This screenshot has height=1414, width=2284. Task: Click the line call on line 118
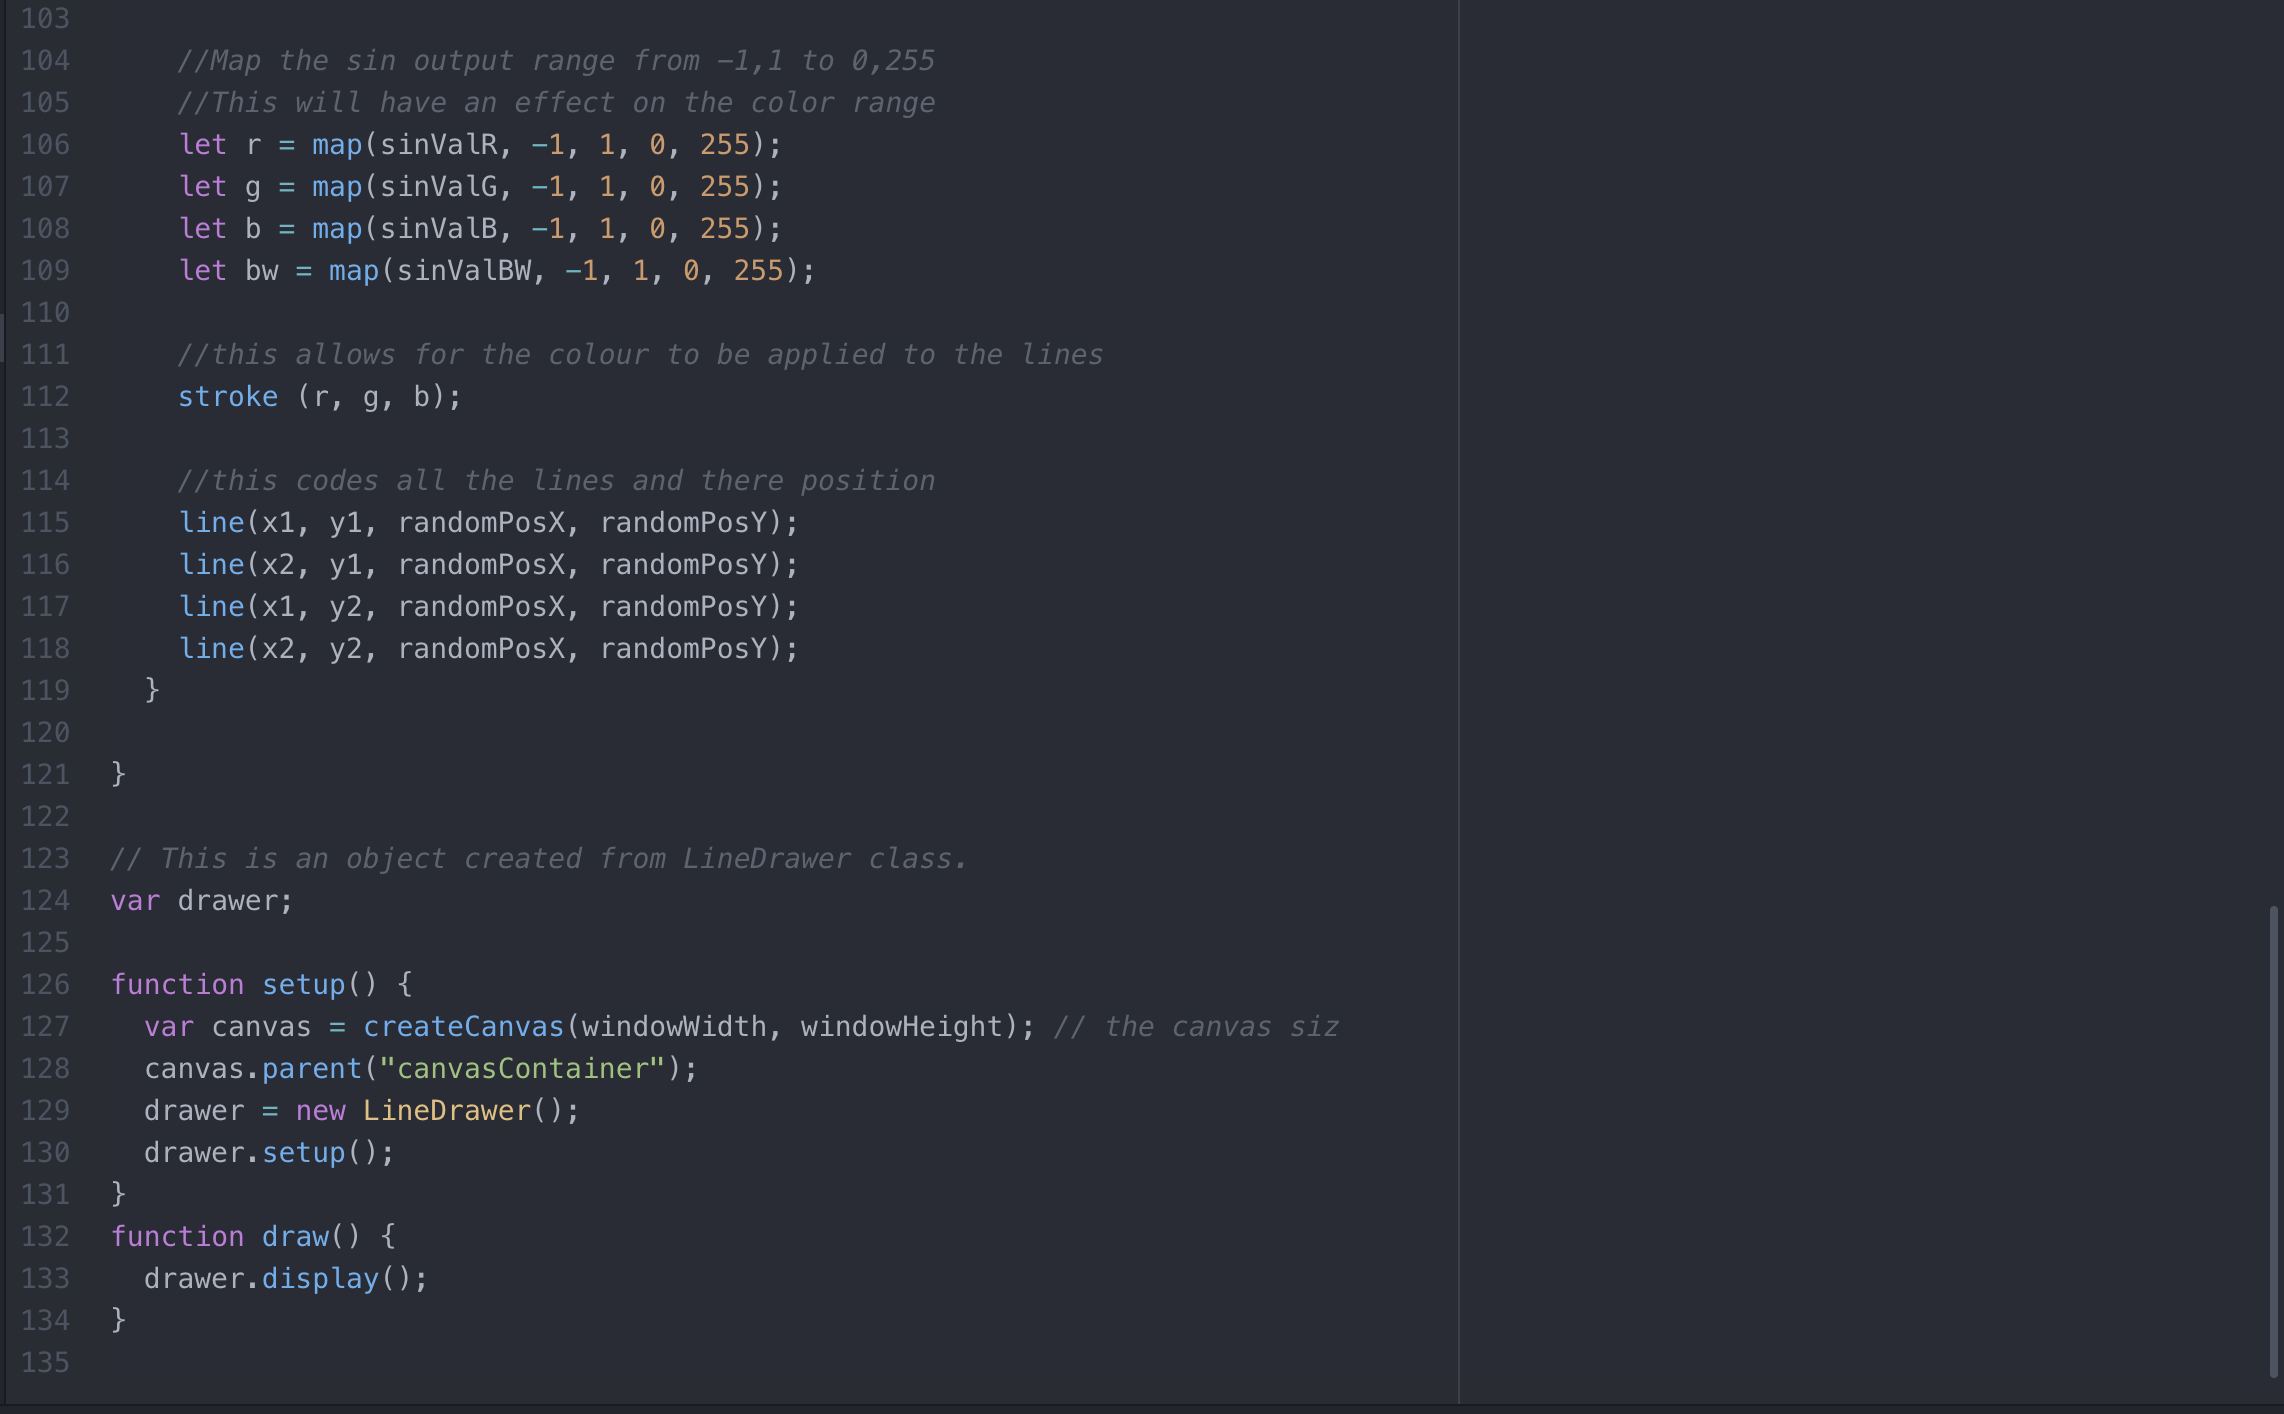click(x=212, y=649)
